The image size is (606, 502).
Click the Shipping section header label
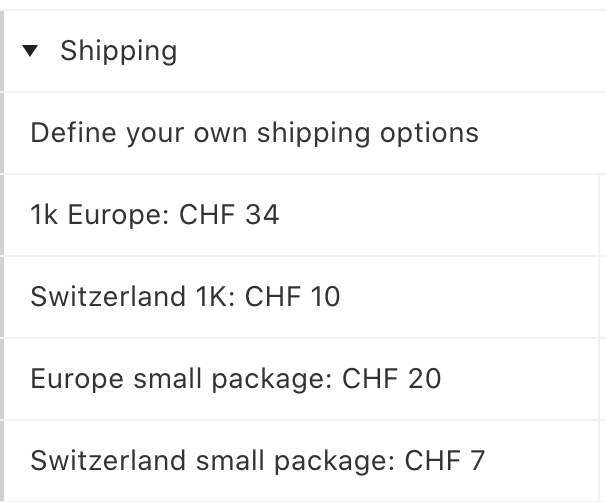point(118,51)
